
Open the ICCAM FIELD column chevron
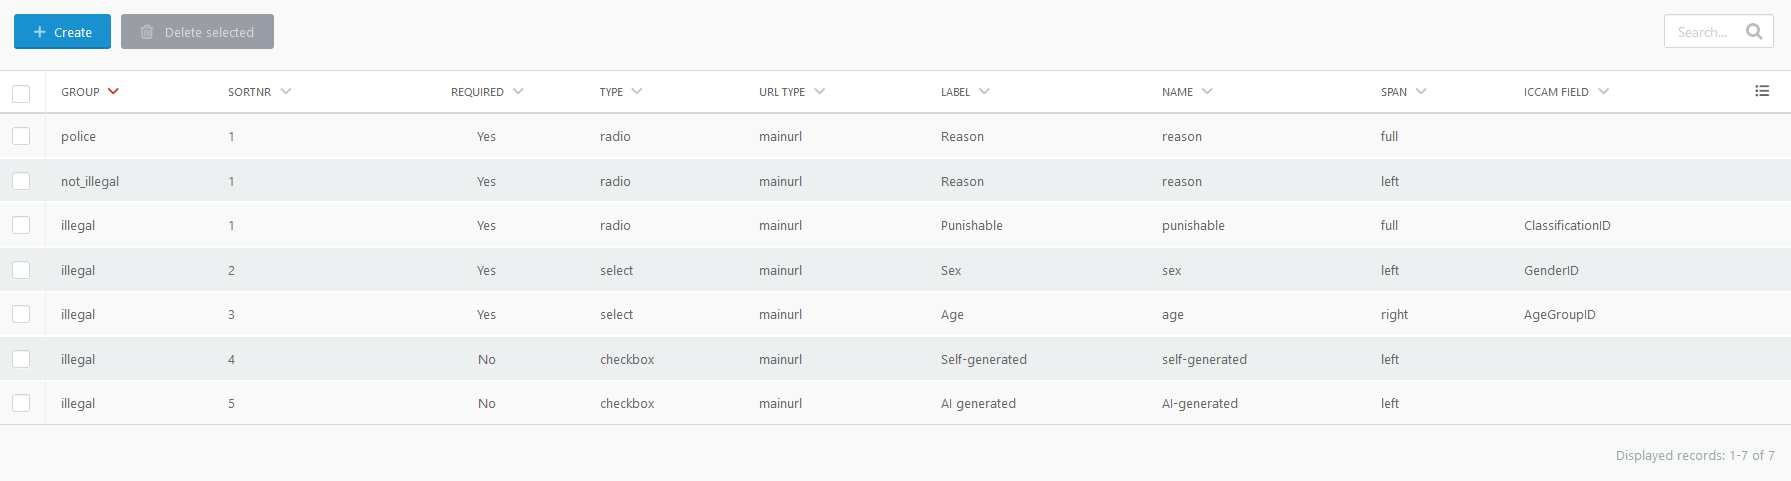point(1604,91)
